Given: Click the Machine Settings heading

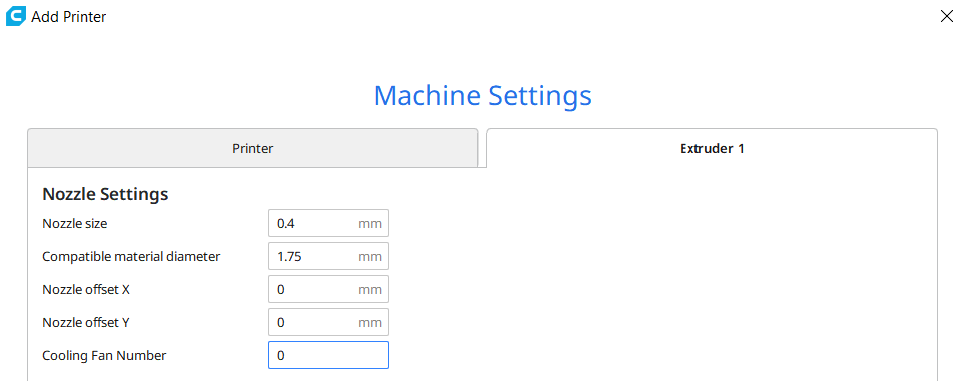Looking at the screenshot, I should [483, 96].
